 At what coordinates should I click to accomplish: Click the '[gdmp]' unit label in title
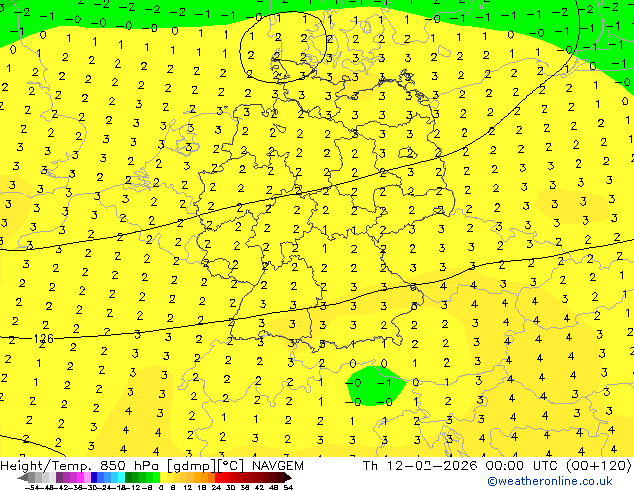tap(190, 466)
